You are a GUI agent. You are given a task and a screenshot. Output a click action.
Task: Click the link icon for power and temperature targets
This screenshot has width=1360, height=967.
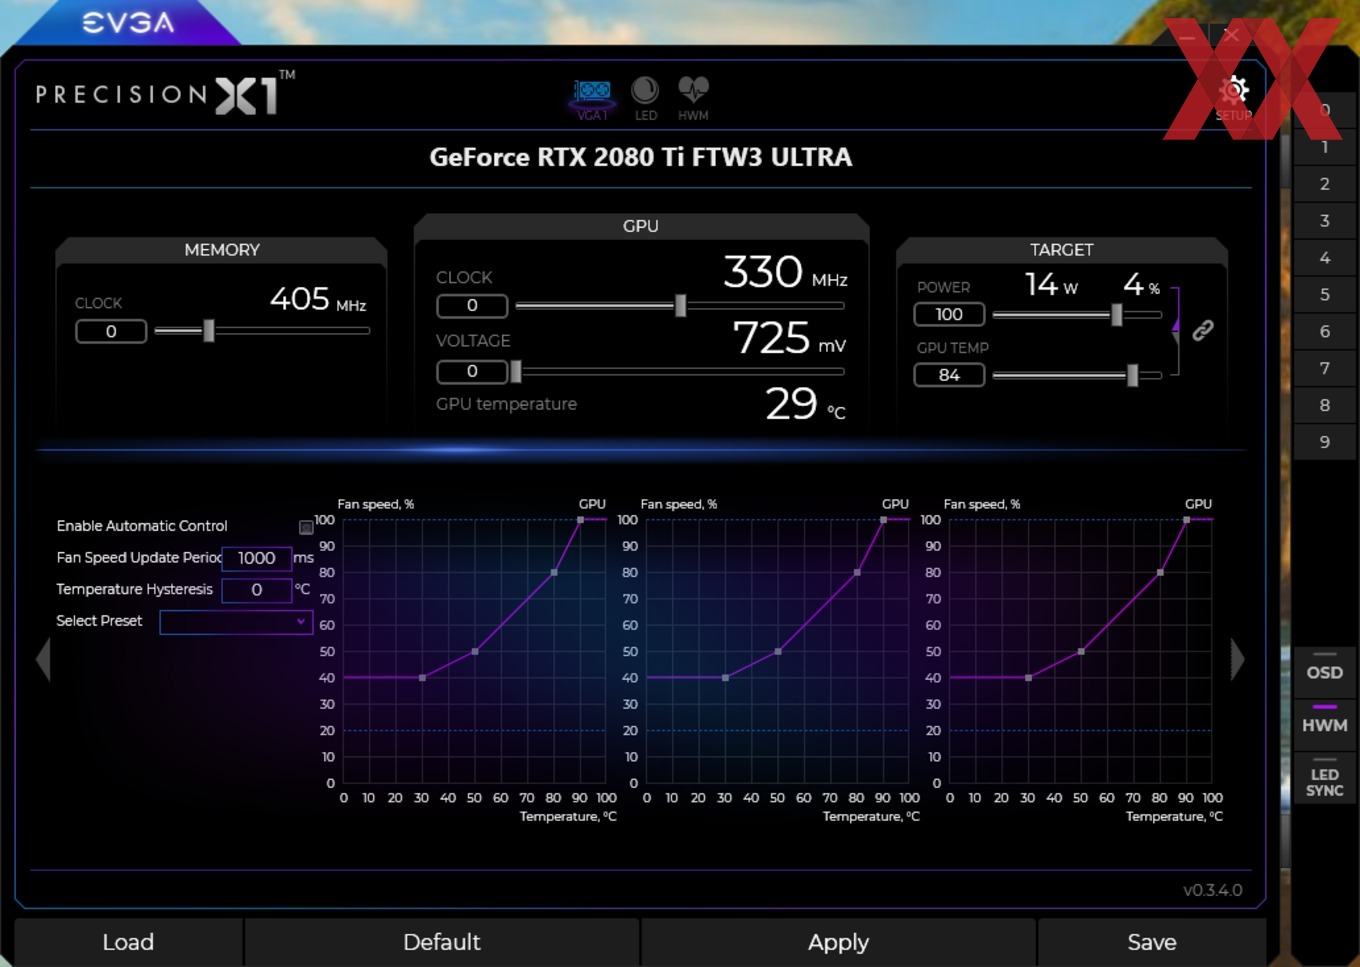1203,330
